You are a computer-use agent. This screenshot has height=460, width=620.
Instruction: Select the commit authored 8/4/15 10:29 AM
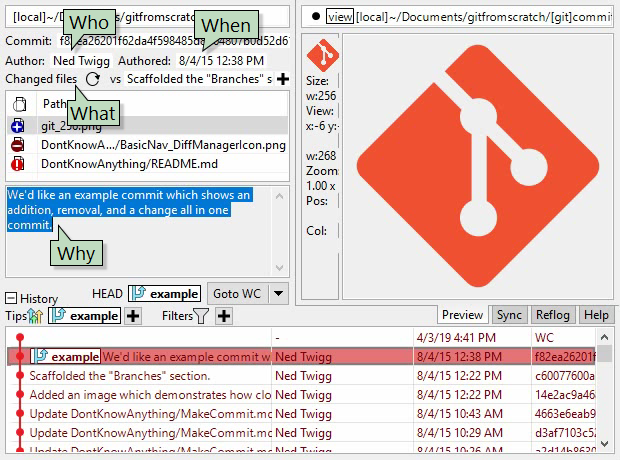pyautogui.click(x=301, y=432)
